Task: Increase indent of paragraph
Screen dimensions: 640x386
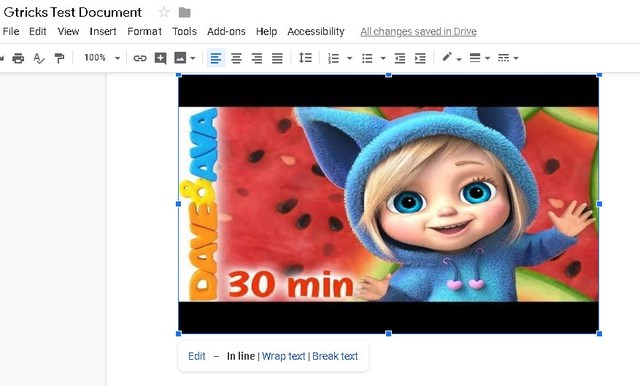Action: (420, 58)
